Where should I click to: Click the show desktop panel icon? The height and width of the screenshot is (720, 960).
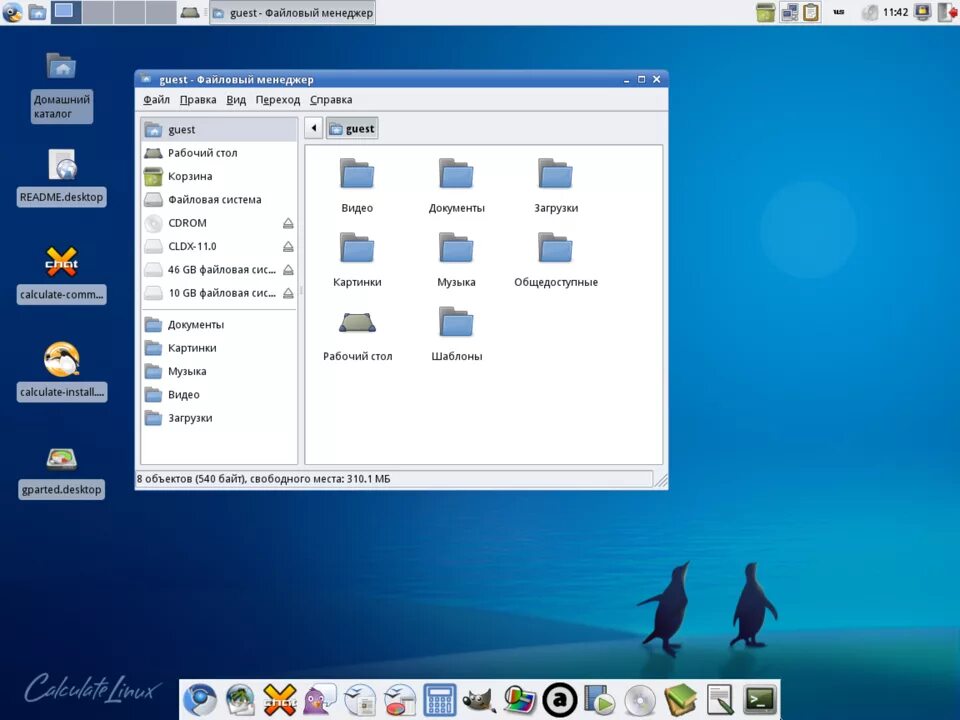pyautogui.click(x=190, y=12)
